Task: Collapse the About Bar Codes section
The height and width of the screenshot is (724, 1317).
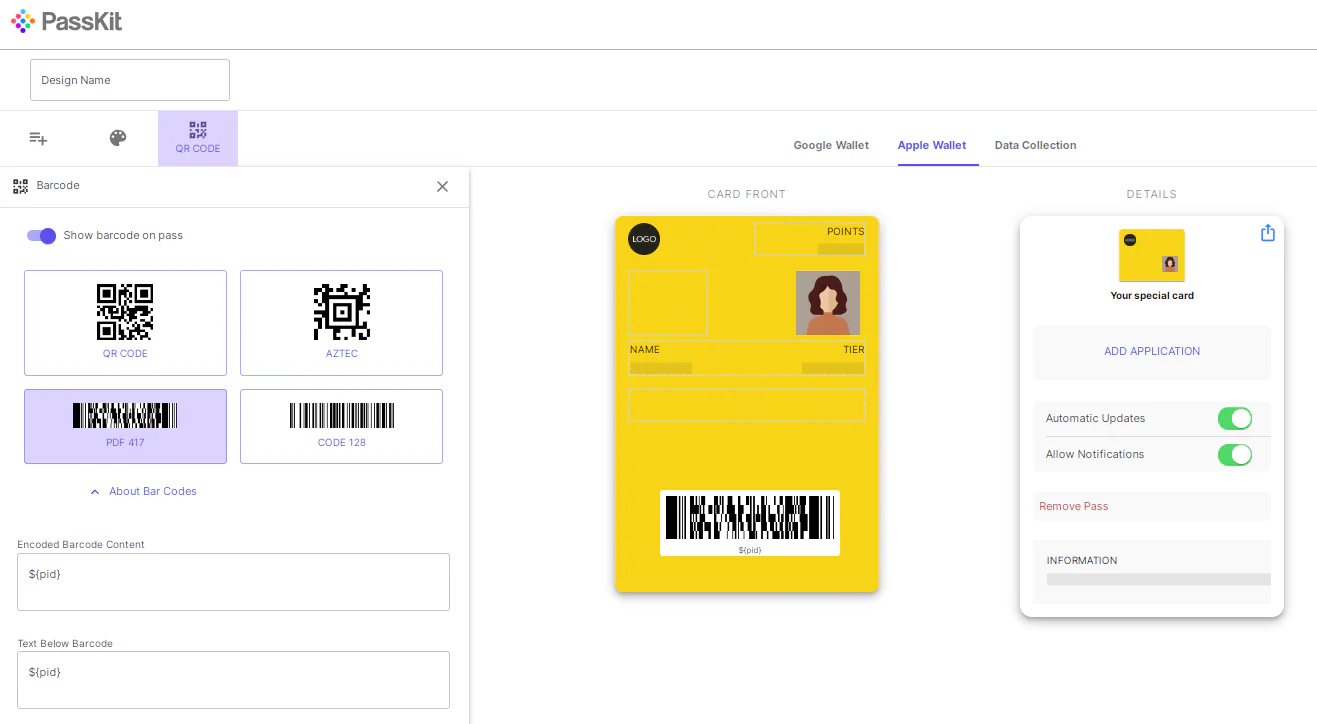Action: tap(143, 491)
